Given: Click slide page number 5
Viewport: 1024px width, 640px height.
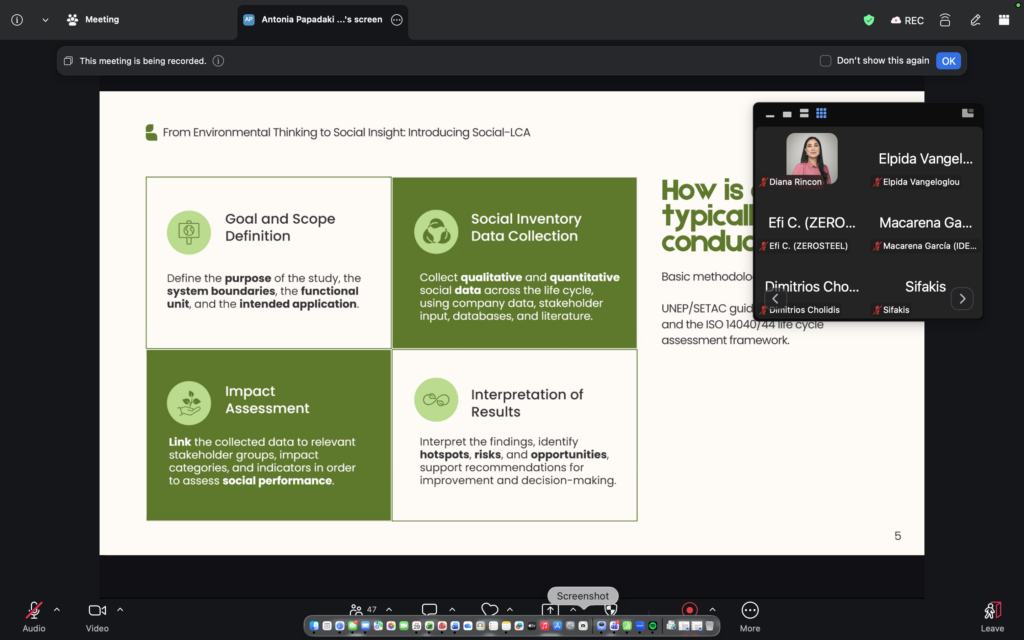Looking at the screenshot, I should coord(897,536).
